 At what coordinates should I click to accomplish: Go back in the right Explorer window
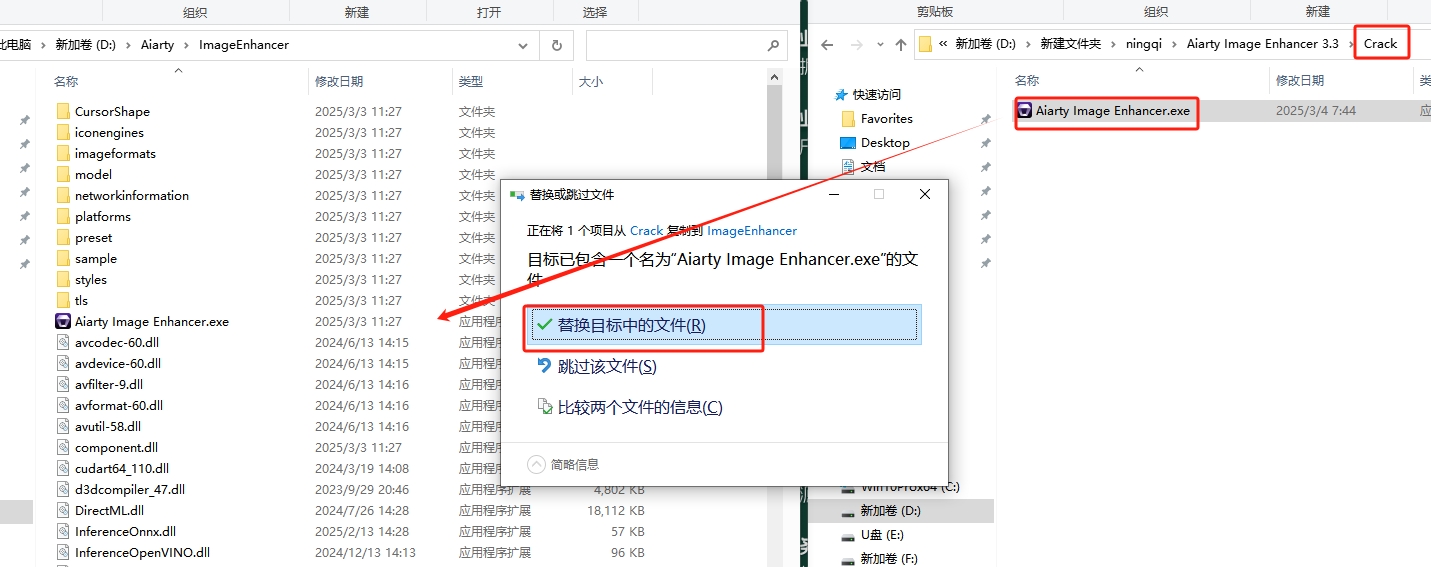[827, 44]
